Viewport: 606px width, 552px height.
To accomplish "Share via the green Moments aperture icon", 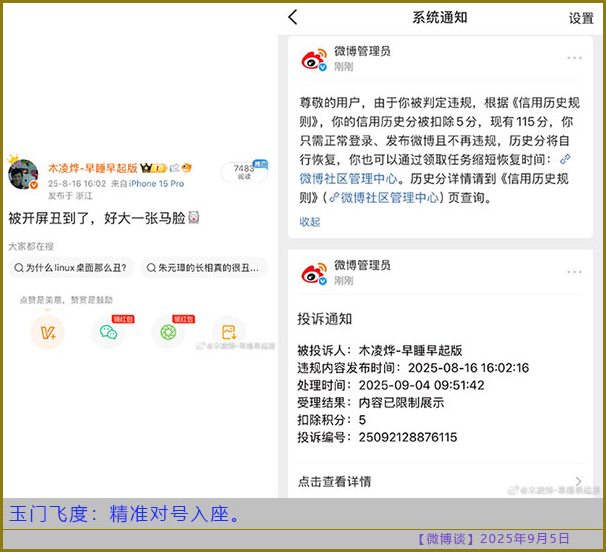I will [x=168, y=332].
